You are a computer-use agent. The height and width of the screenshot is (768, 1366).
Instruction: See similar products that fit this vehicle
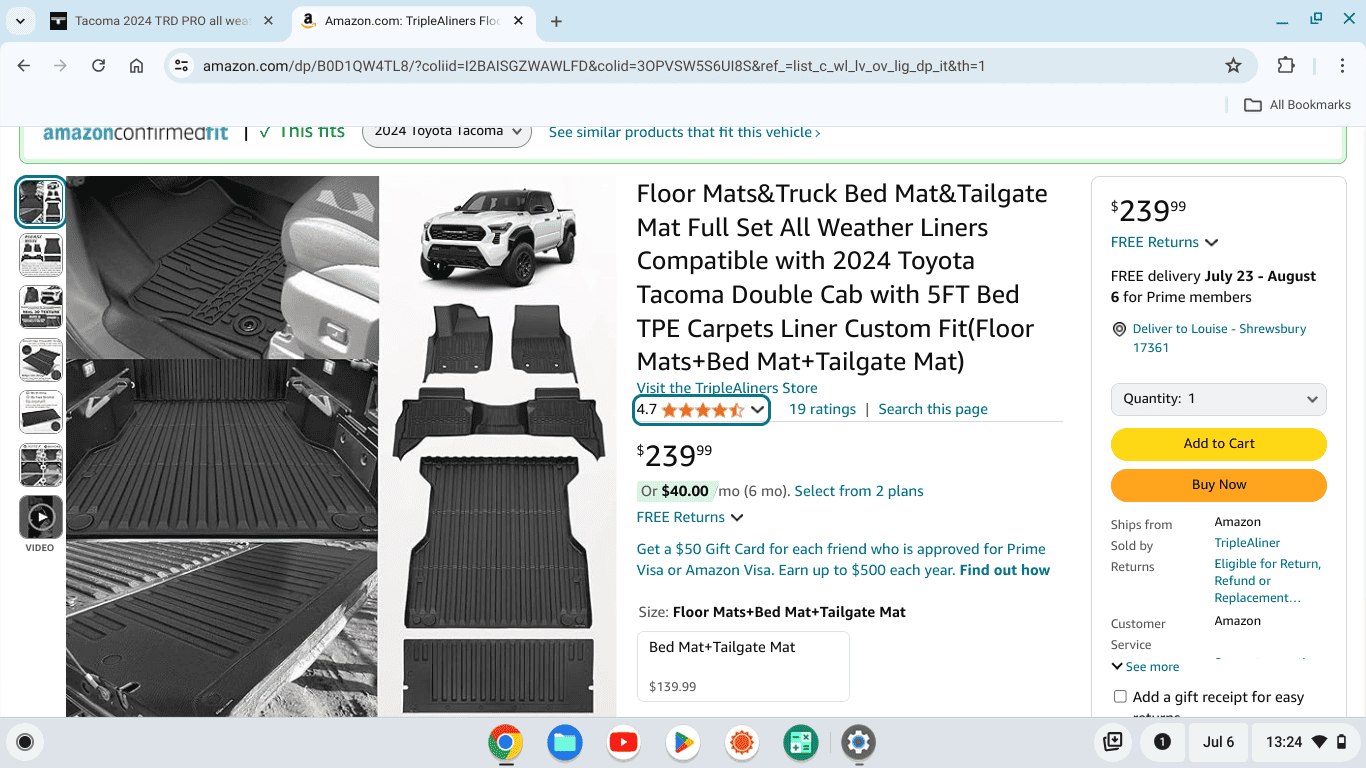(x=684, y=132)
